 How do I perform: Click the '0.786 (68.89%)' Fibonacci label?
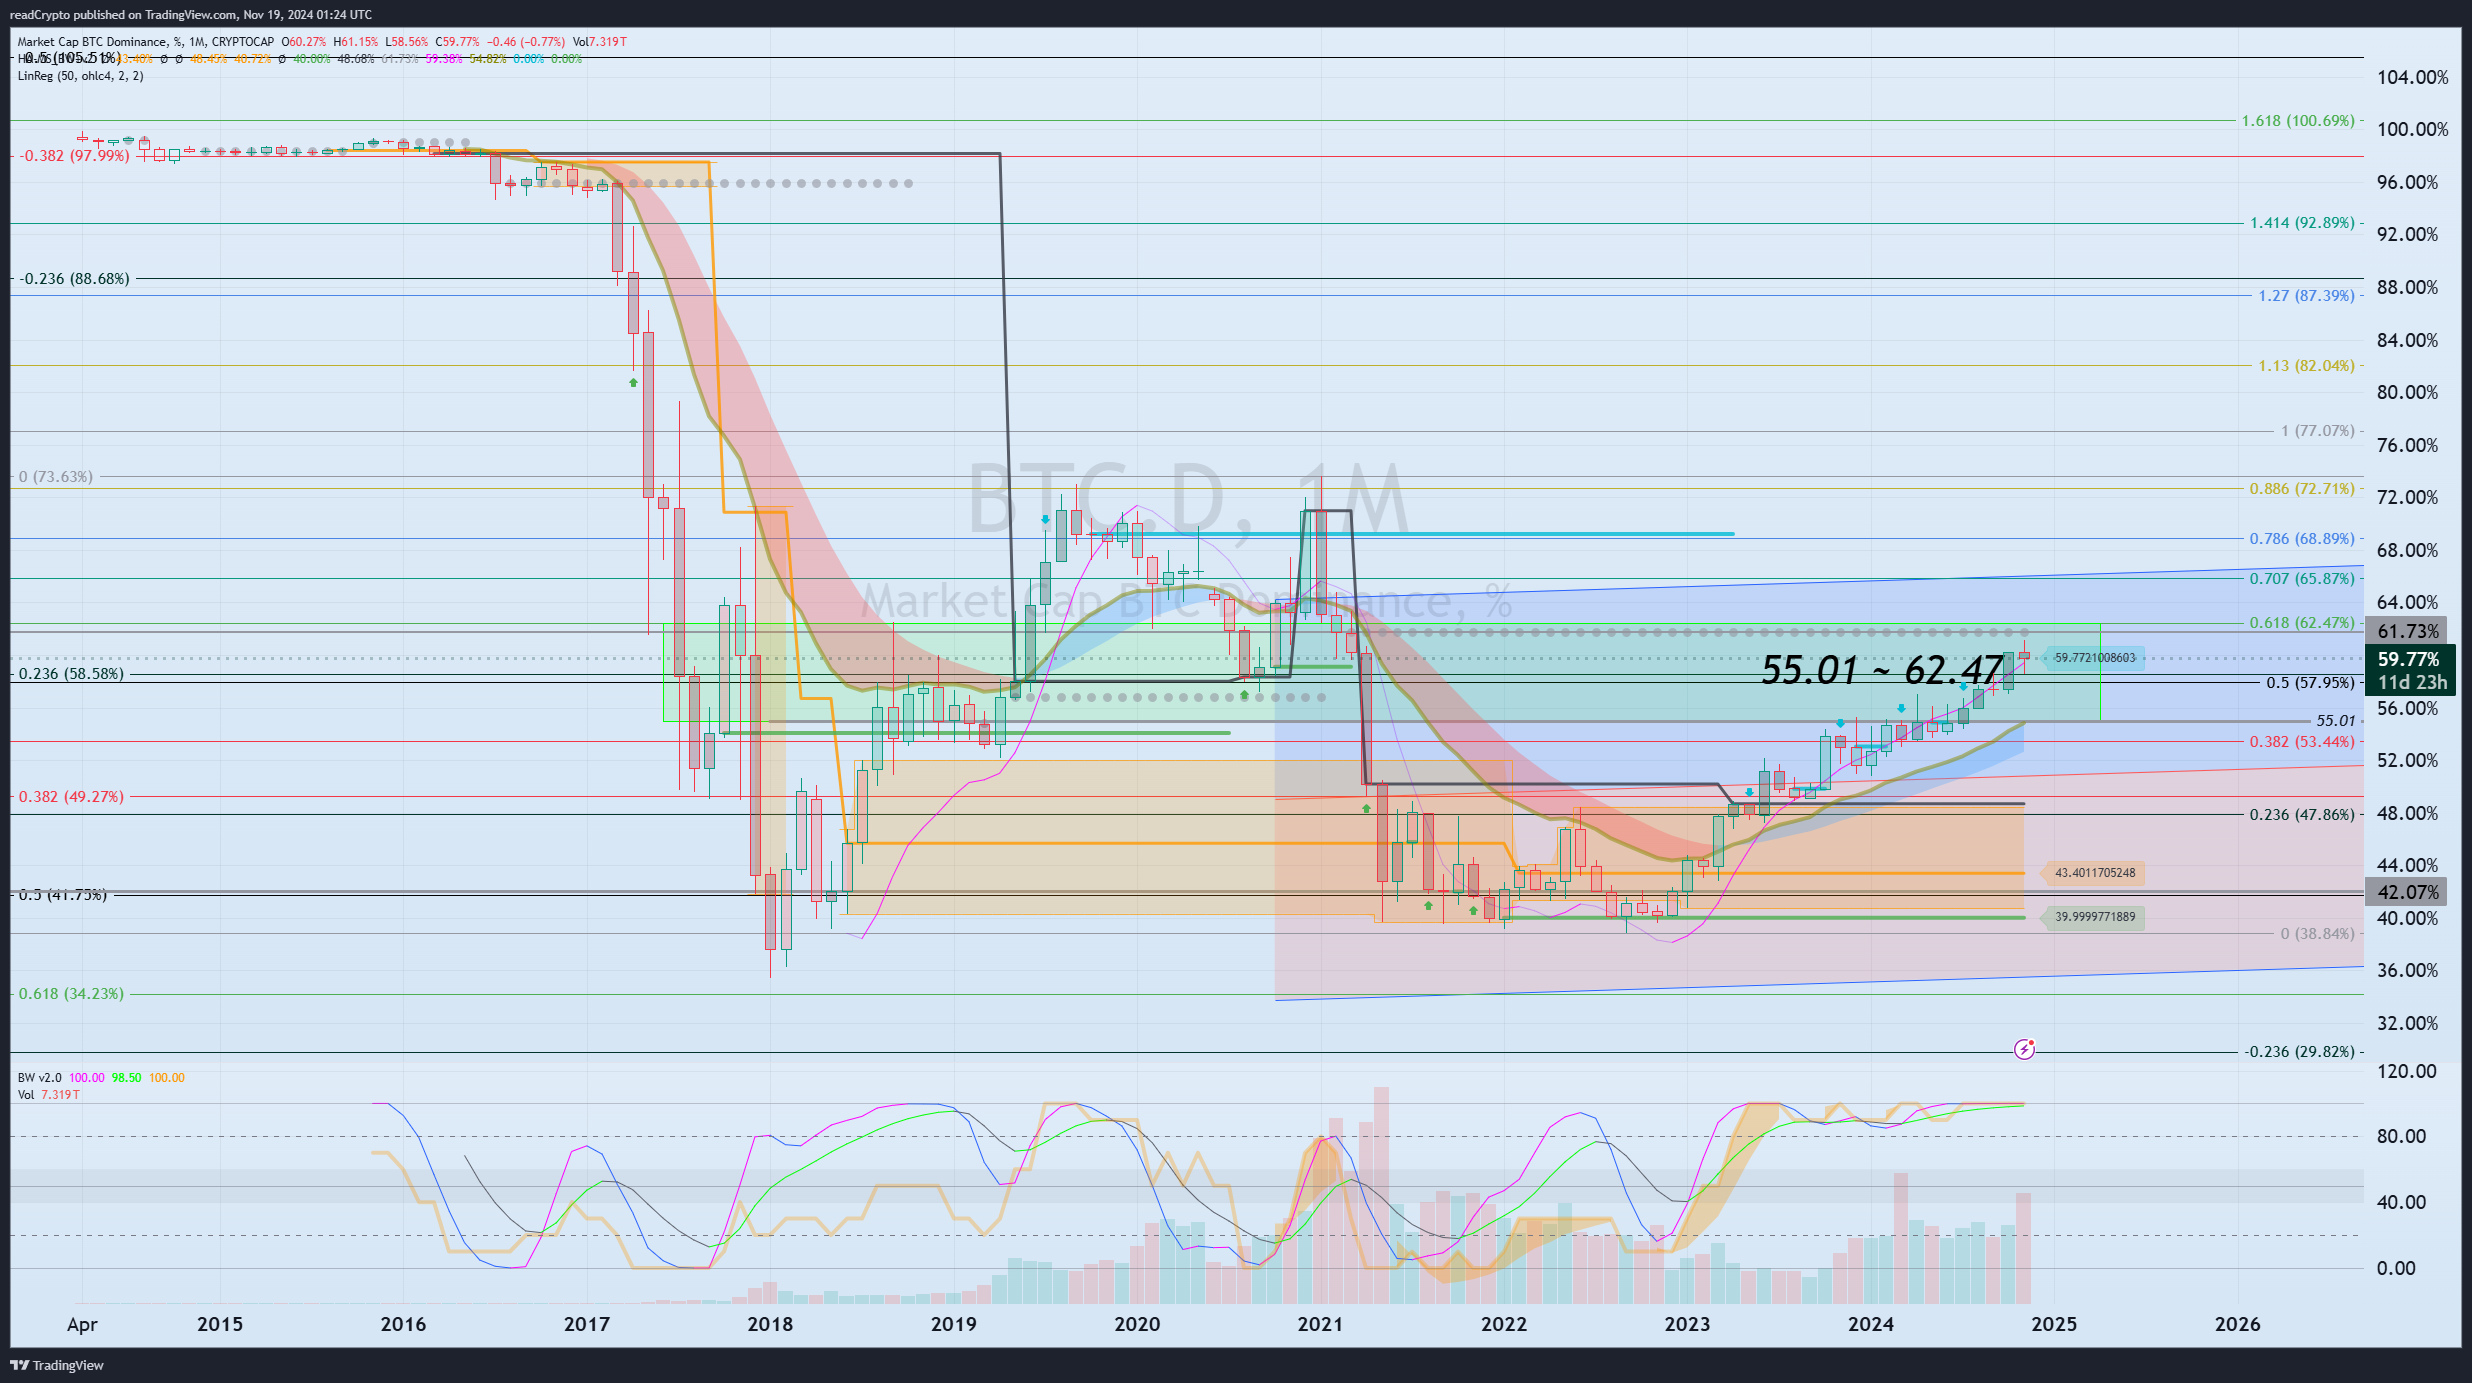[x=2302, y=539]
